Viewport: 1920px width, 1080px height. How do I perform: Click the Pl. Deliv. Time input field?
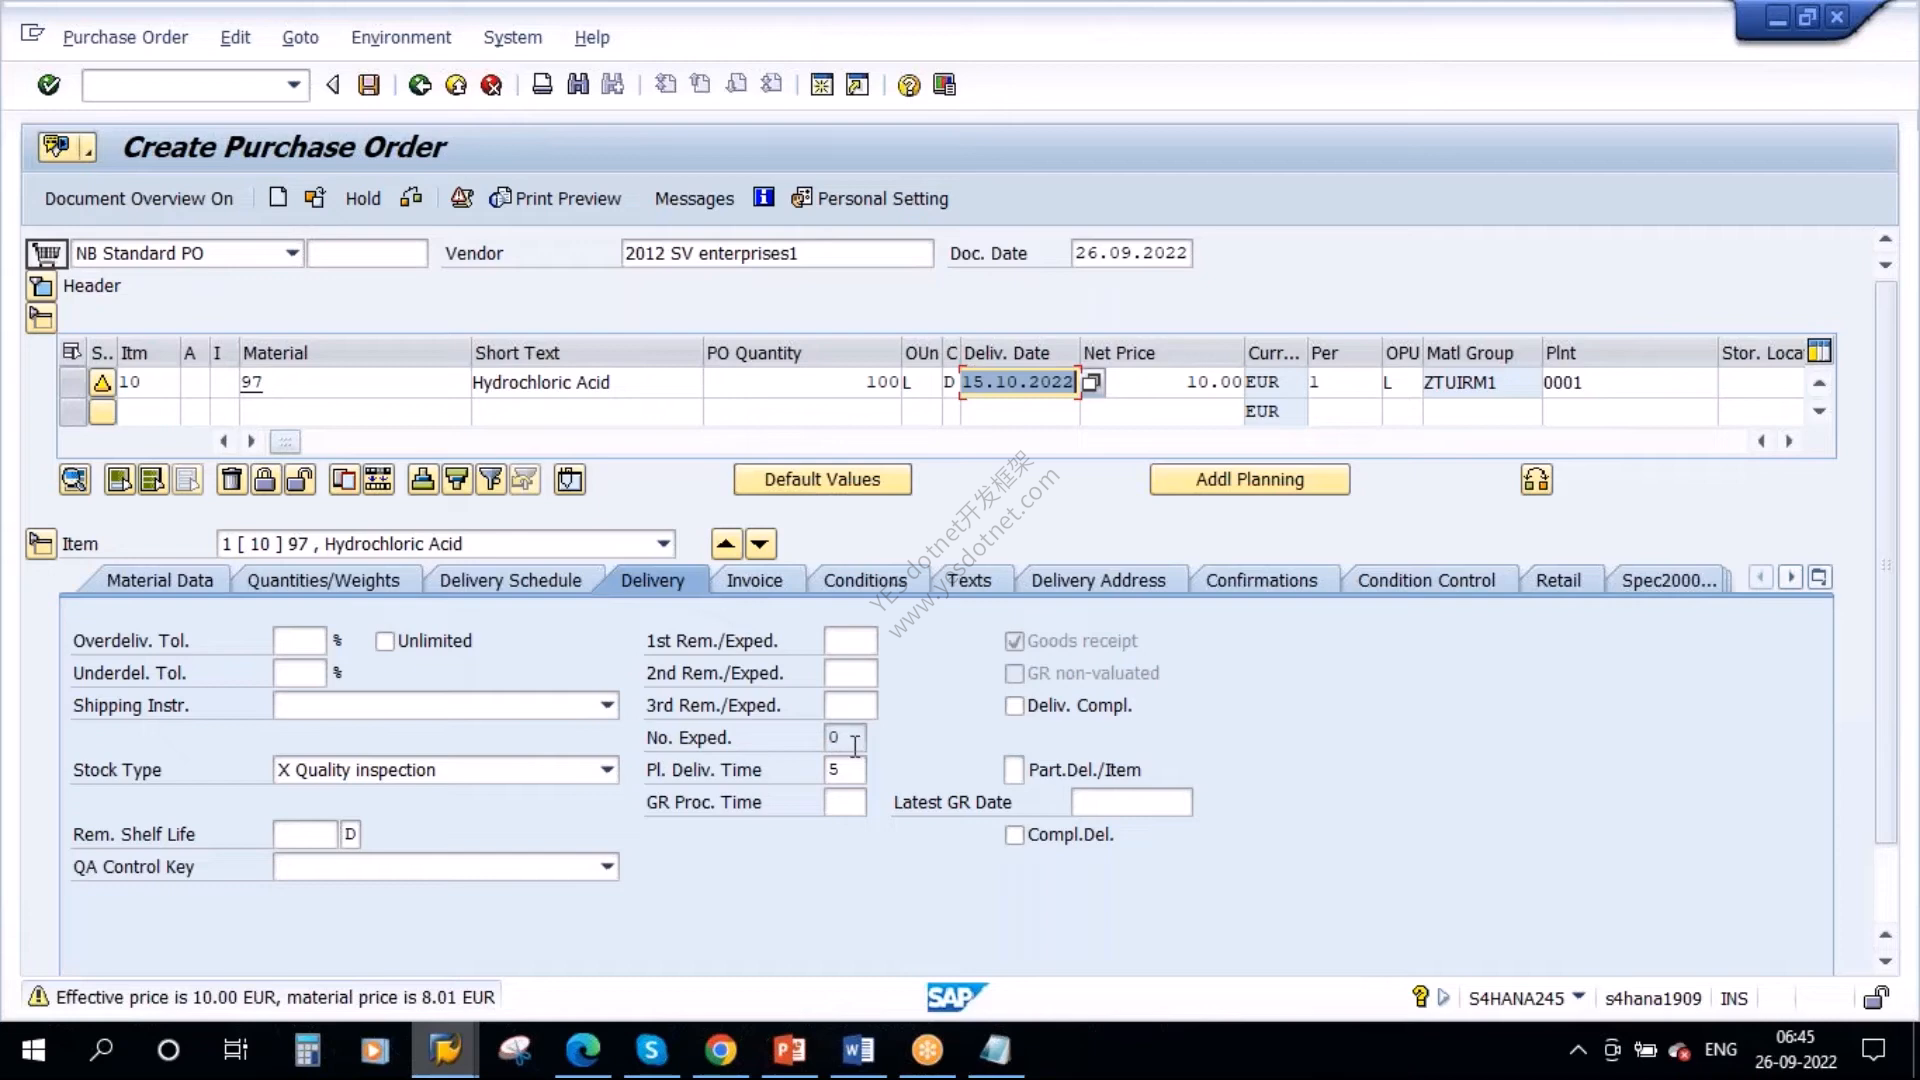[x=845, y=770]
